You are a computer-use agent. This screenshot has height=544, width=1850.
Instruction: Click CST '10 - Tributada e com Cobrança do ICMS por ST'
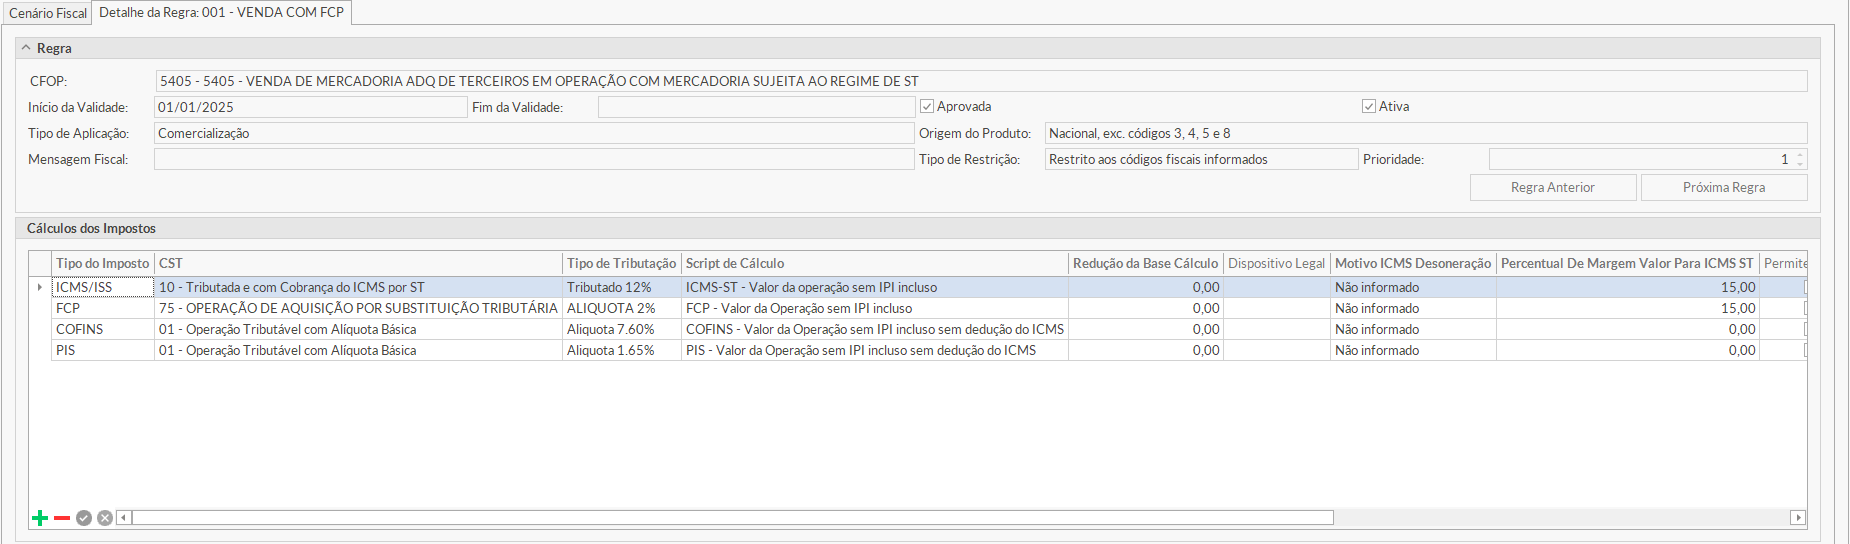point(358,287)
